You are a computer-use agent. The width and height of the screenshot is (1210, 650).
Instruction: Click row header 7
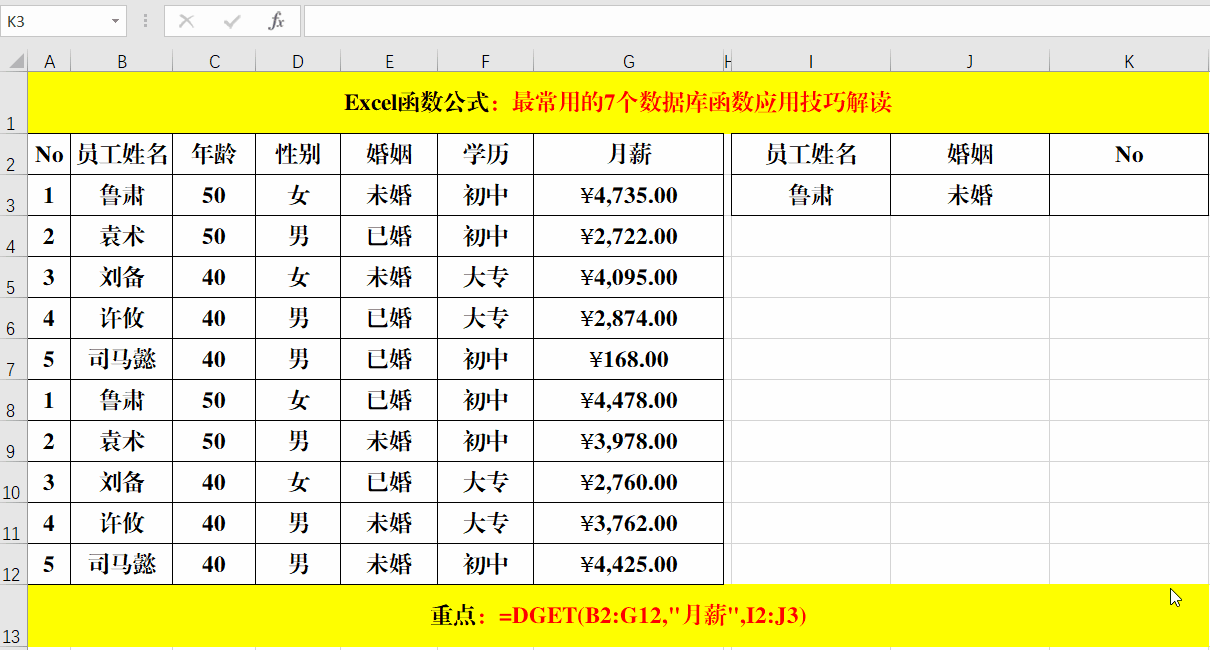(x=12, y=359)
